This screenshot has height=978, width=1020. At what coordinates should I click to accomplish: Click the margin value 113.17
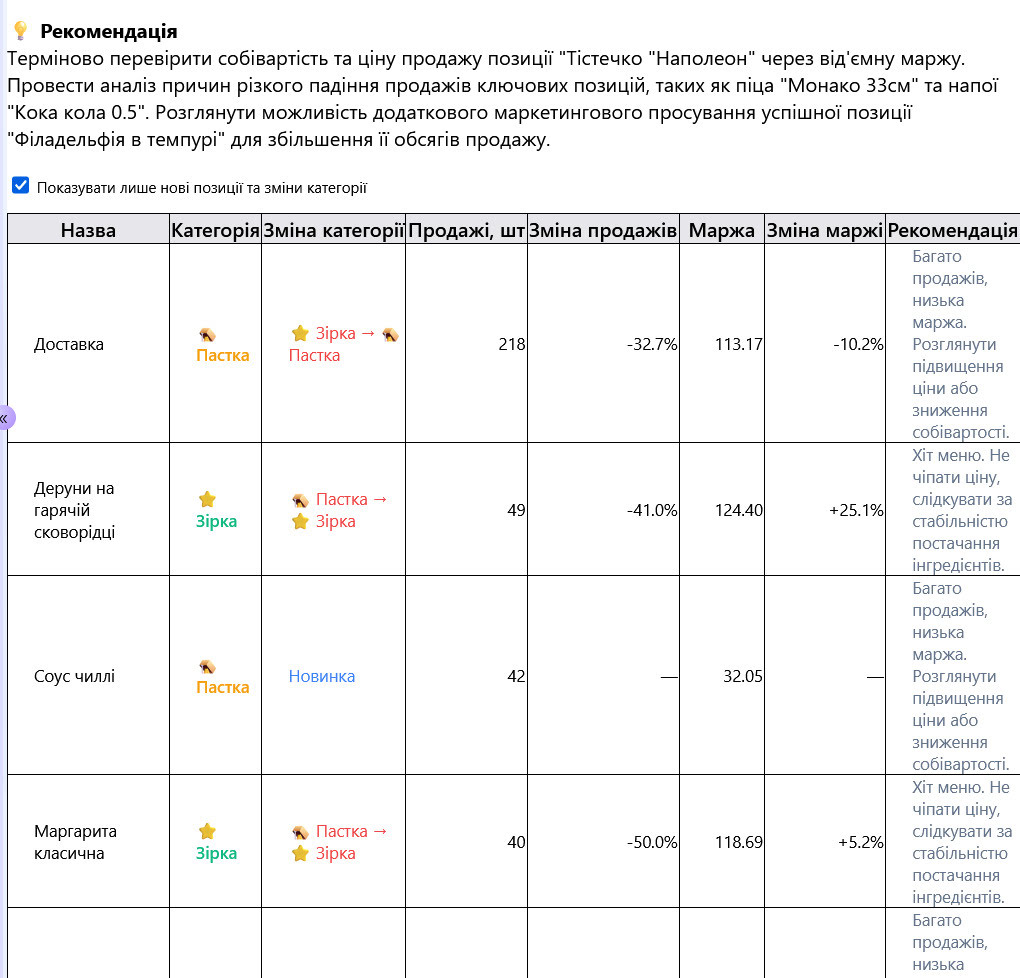coord(738,344)
